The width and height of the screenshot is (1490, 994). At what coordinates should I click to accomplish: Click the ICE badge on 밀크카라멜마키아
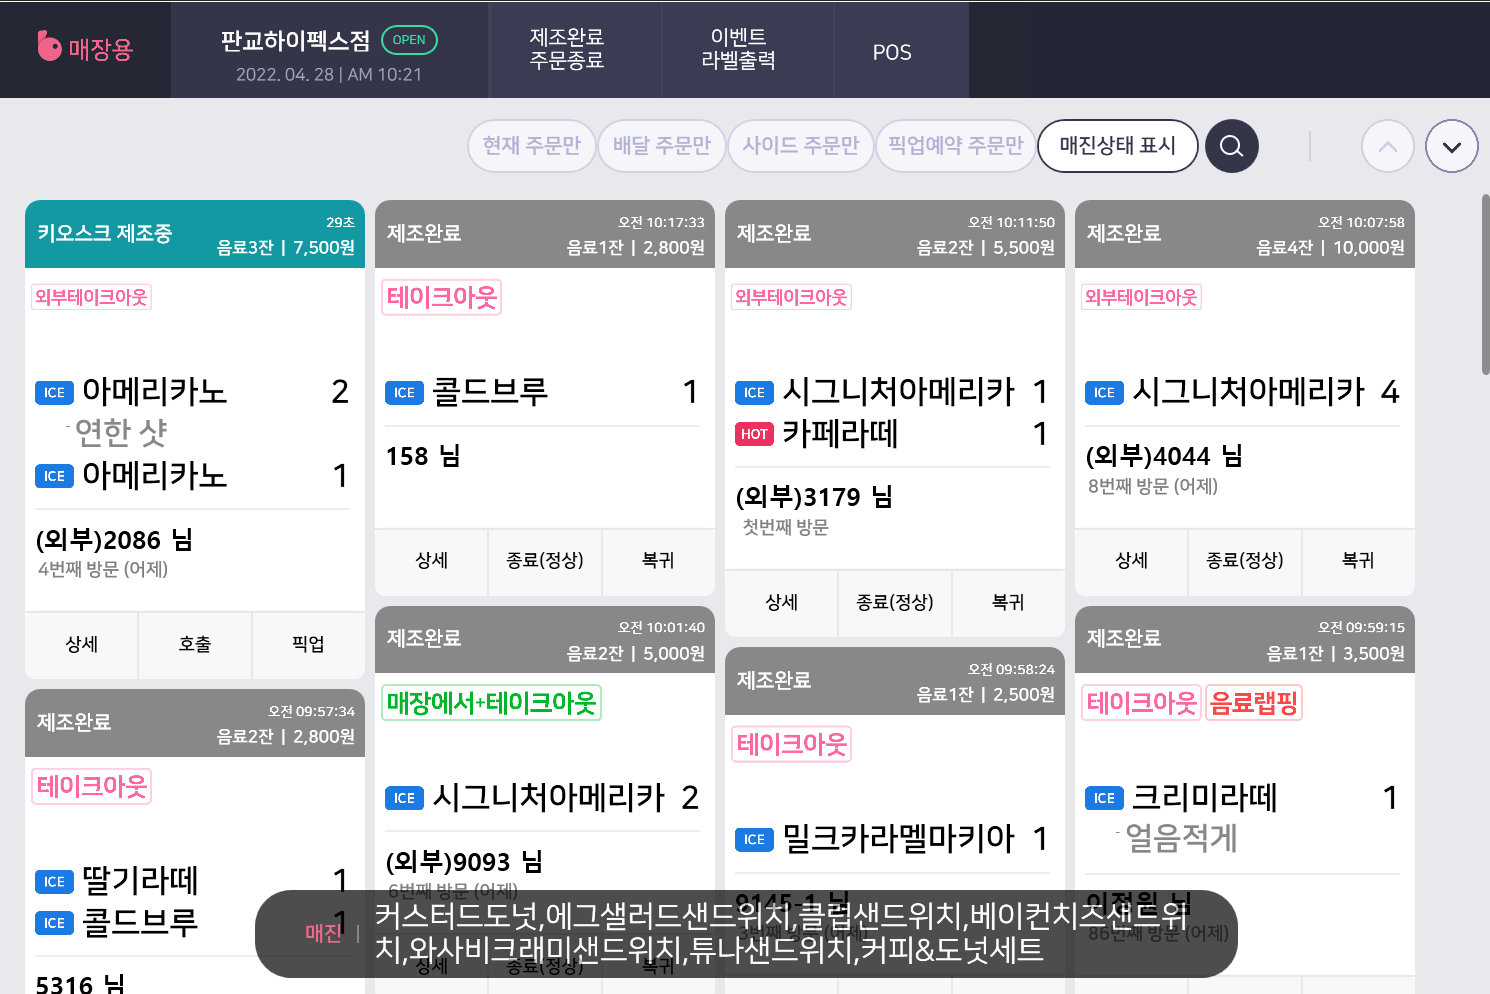tap(754, 839)
